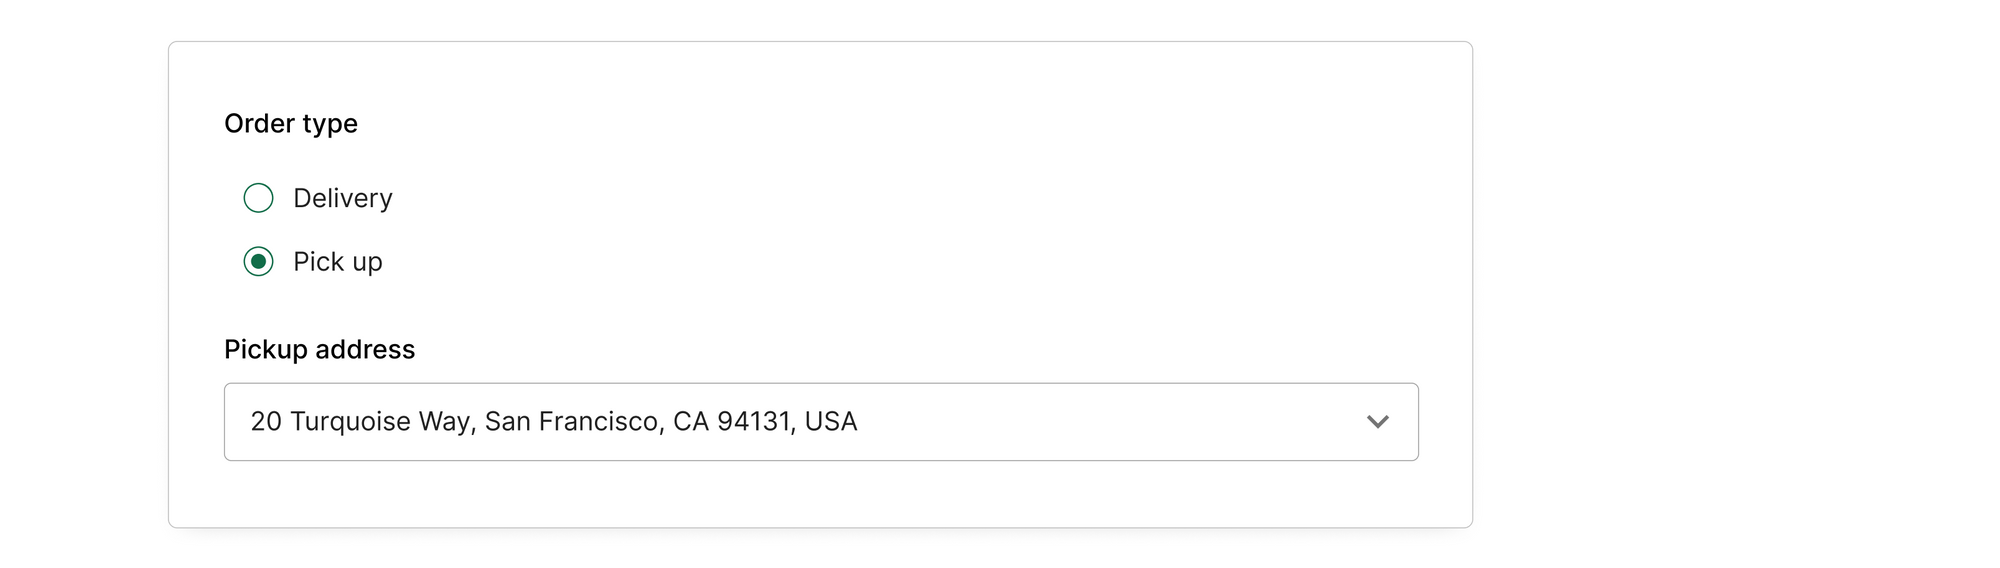Image resolution: width=2000 pixels, height=568 pixels.
Task: Click the "Delivery" option label text
Action: coord(343,198)
